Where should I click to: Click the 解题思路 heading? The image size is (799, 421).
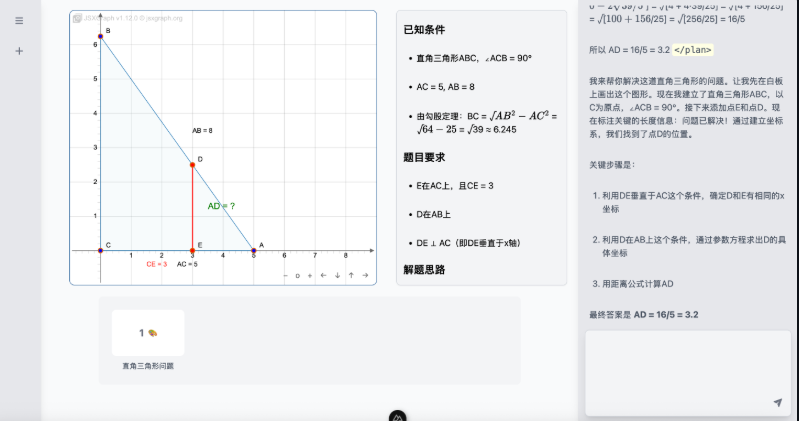click(x=427, y=270)
